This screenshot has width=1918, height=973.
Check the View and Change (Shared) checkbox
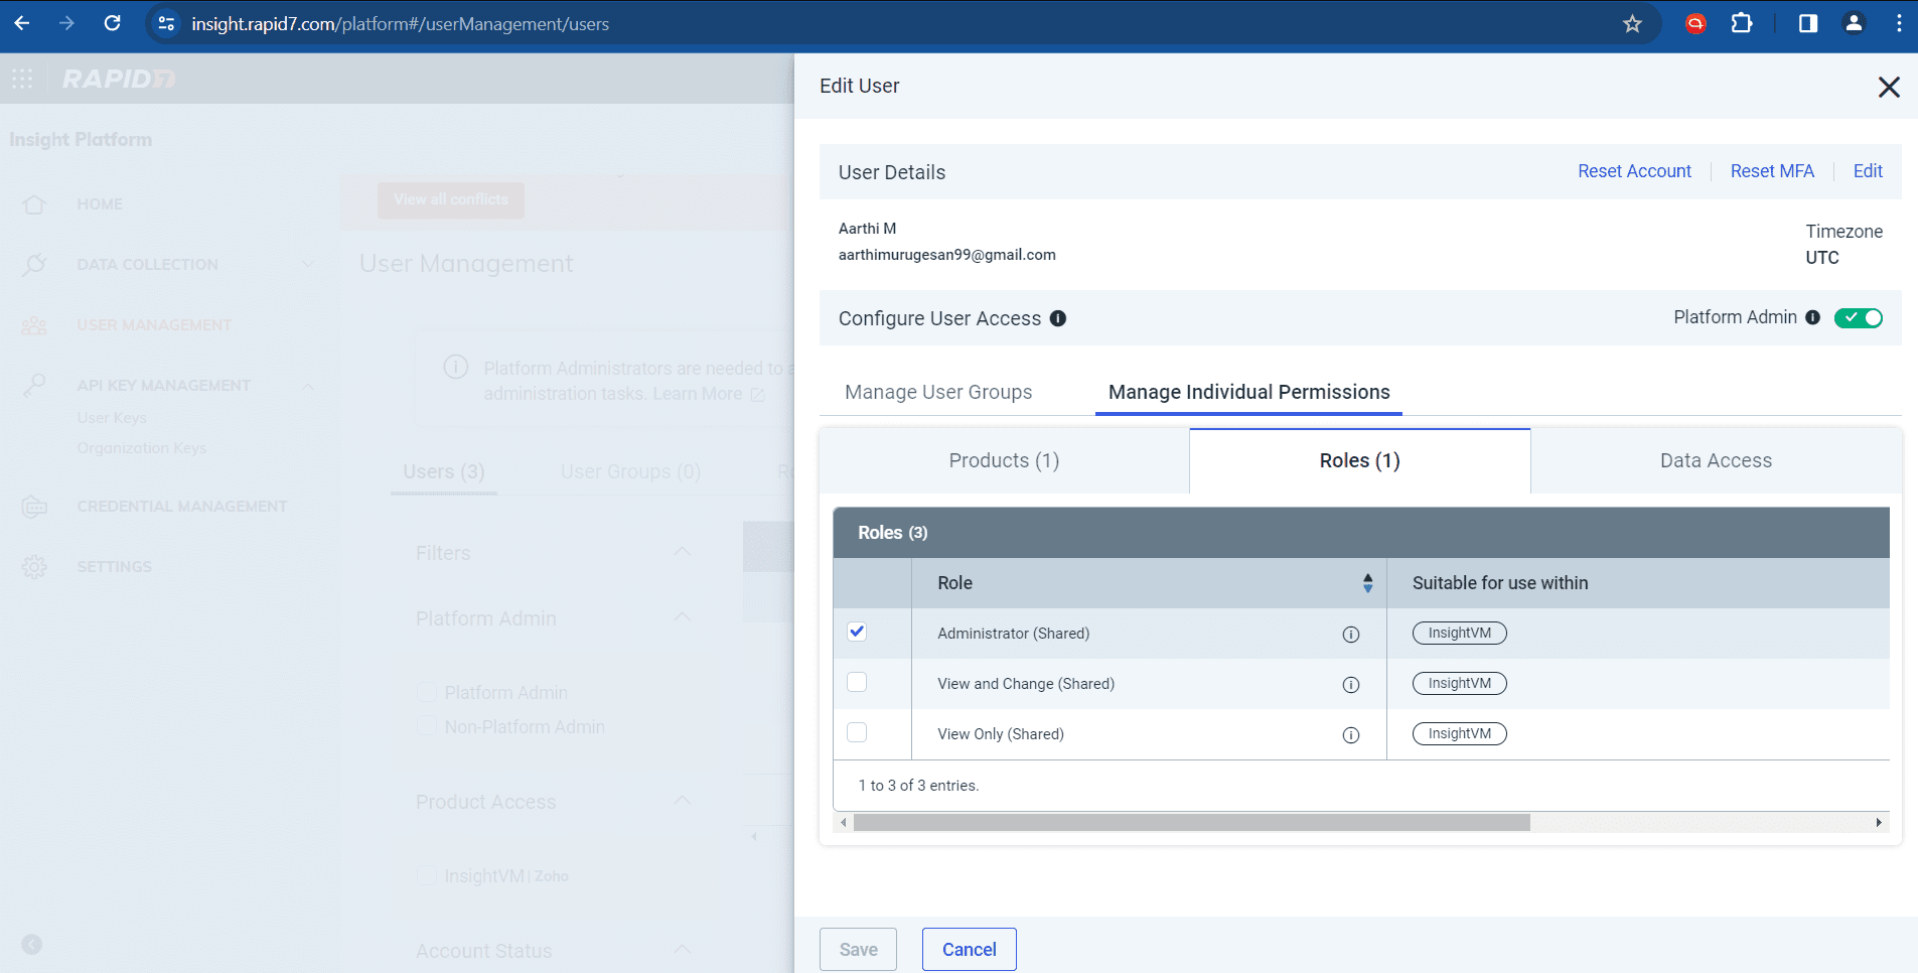[857, 682]
